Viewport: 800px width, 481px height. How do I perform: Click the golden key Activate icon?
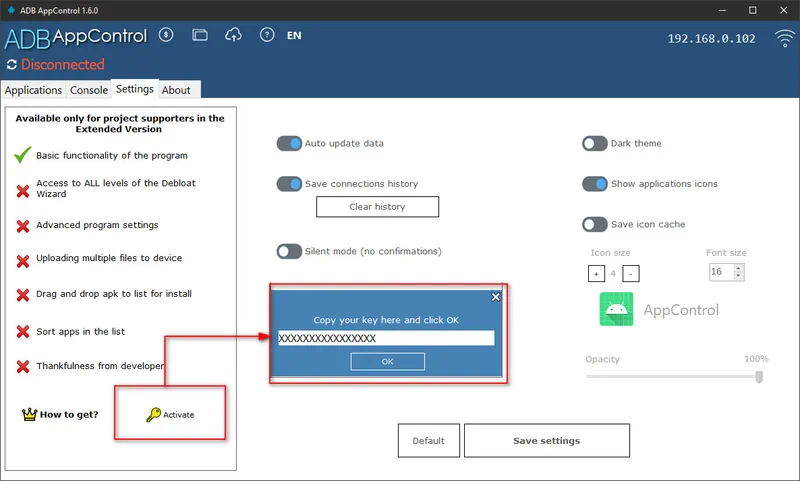coord(153,414)
